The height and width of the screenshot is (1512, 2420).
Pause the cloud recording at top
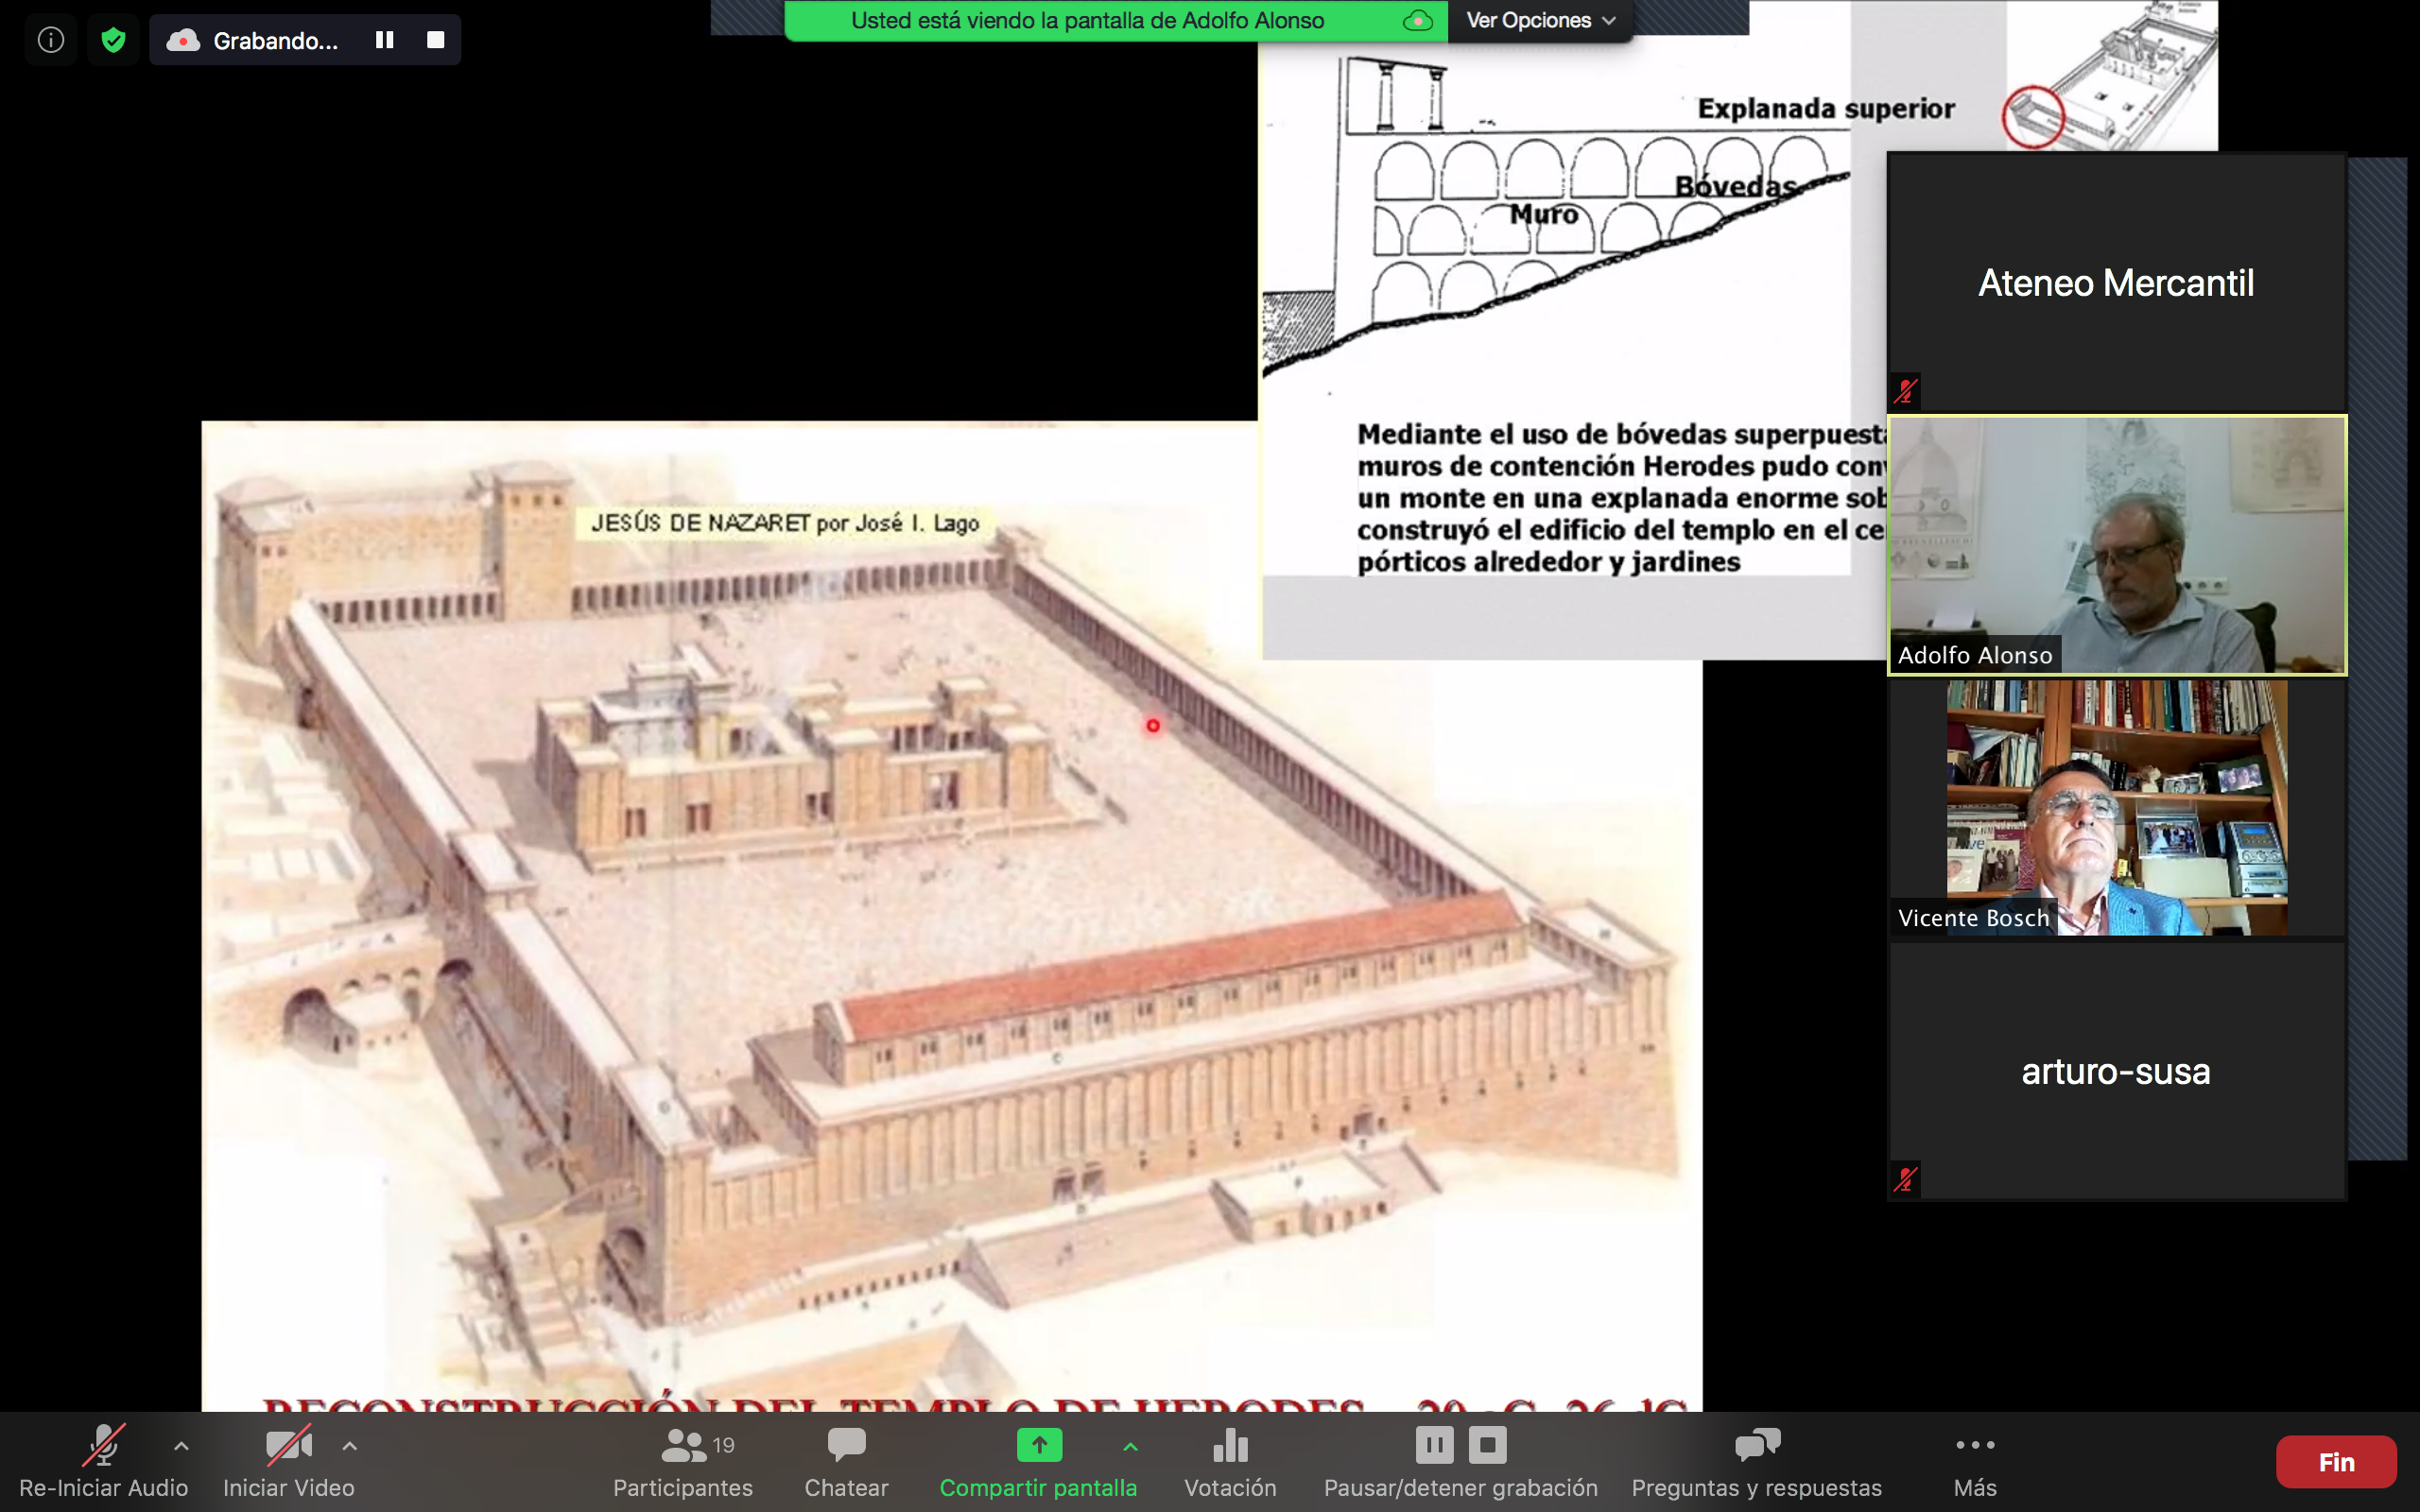tap(384, 40)
